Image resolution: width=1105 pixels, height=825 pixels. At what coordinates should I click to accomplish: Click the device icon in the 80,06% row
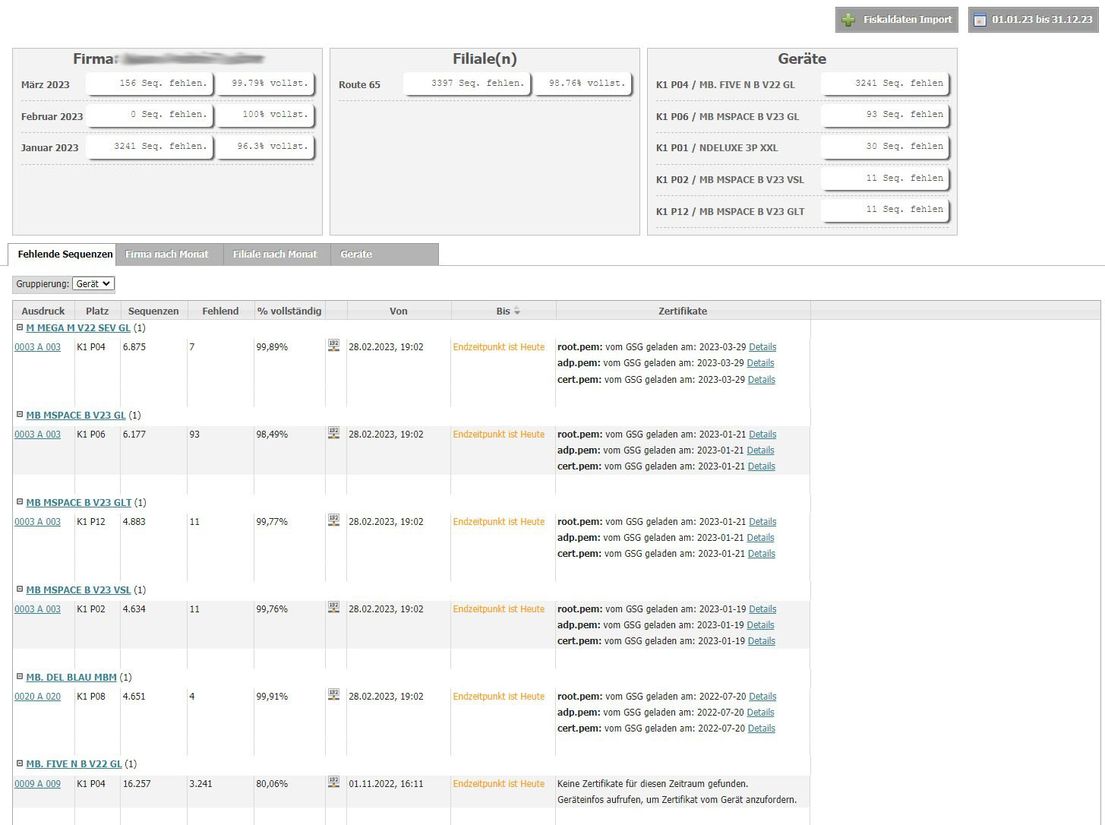[x=334, y=782]
